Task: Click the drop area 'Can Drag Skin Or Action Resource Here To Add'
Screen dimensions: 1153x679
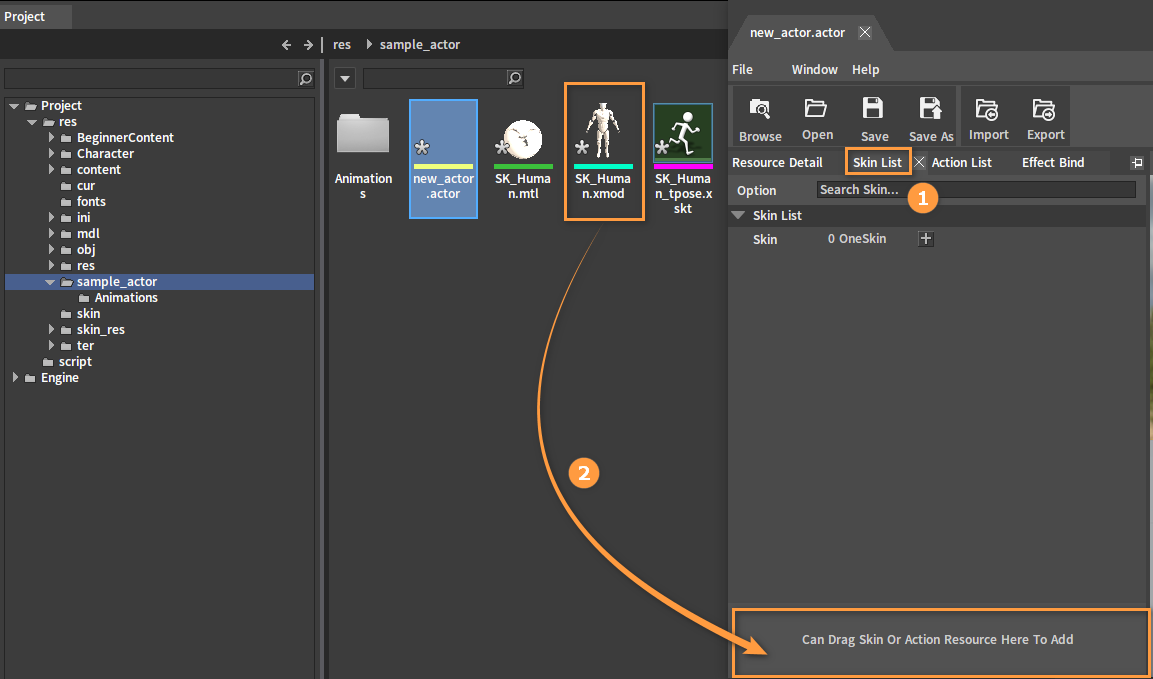Action: 940,642
